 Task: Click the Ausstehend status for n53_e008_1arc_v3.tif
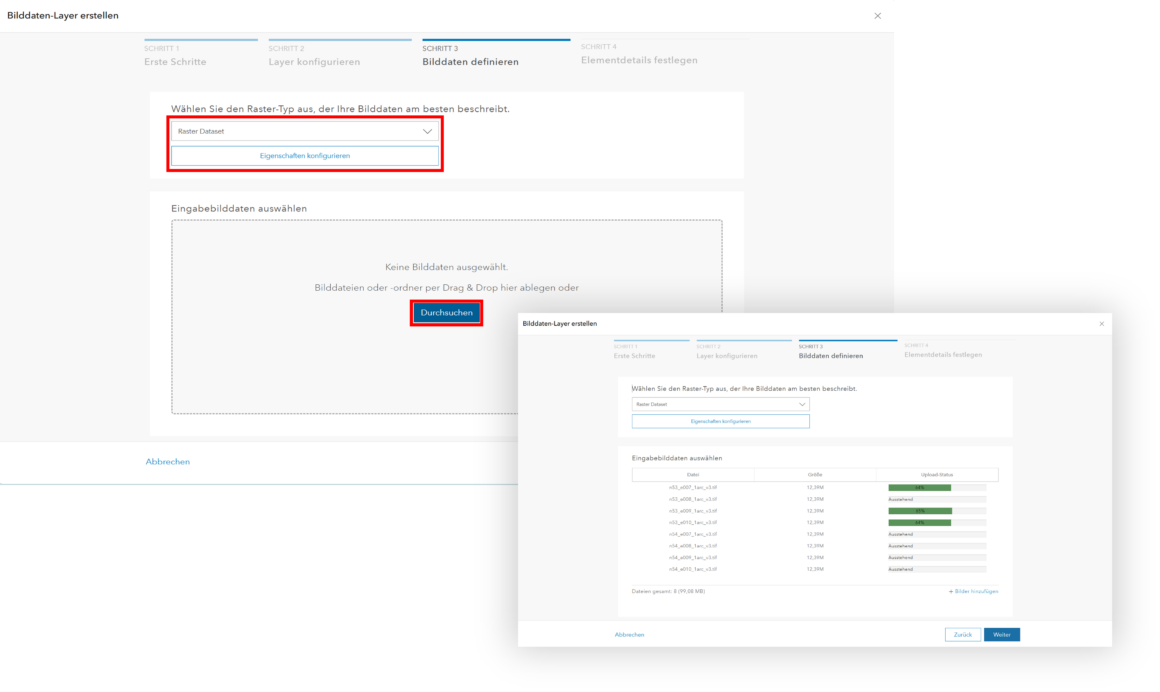(x=901, y=499)
